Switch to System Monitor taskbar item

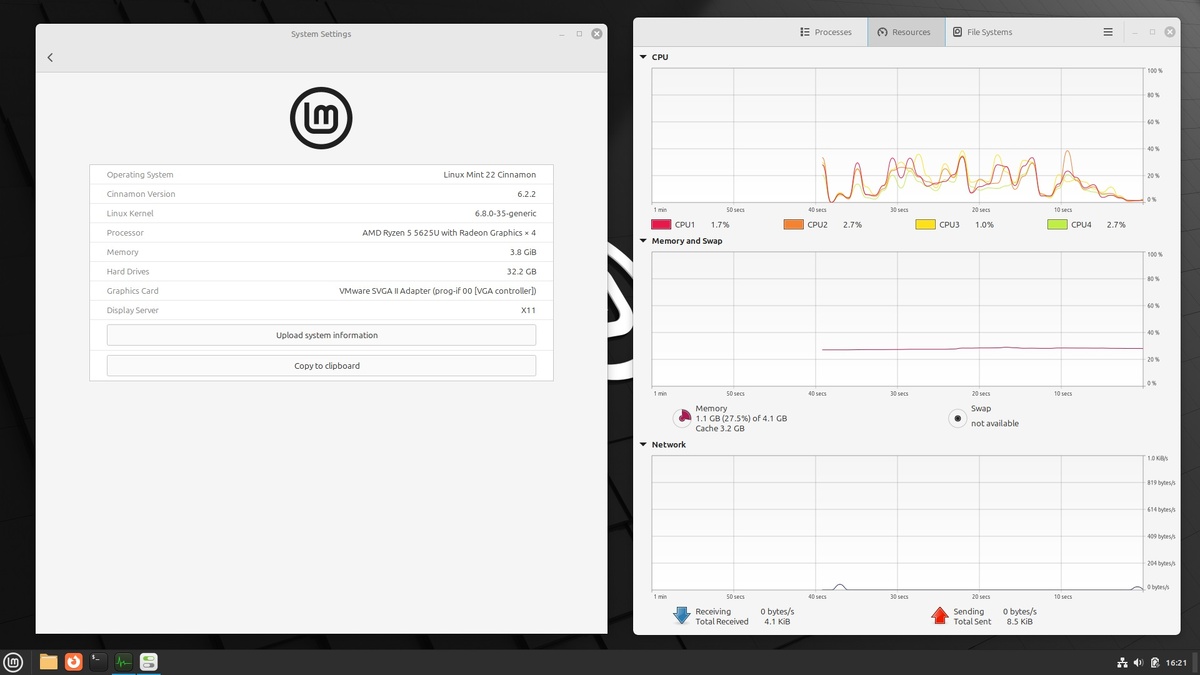pos(124,661)
